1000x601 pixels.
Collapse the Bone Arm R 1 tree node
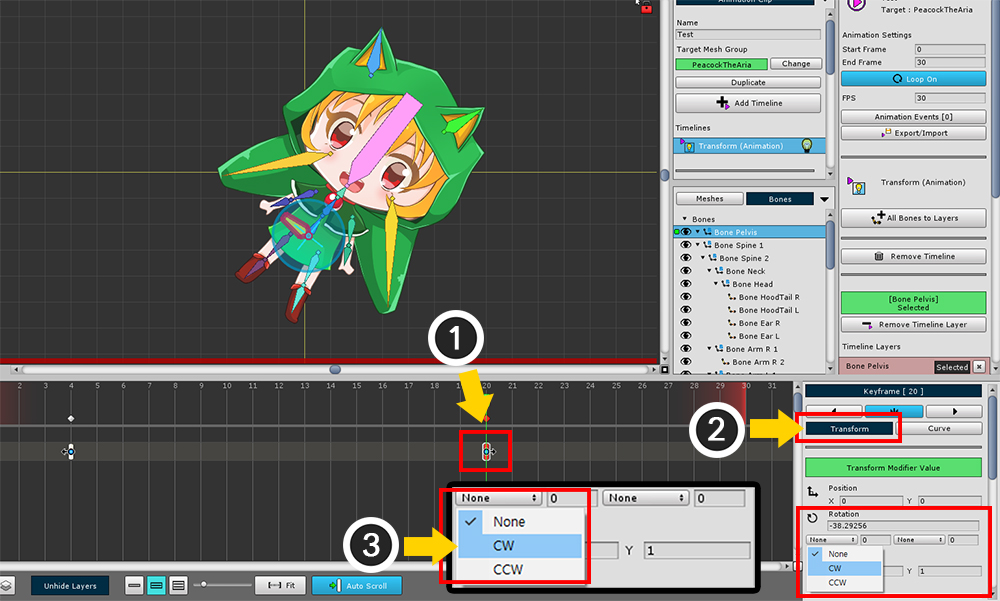click(709, 349)
